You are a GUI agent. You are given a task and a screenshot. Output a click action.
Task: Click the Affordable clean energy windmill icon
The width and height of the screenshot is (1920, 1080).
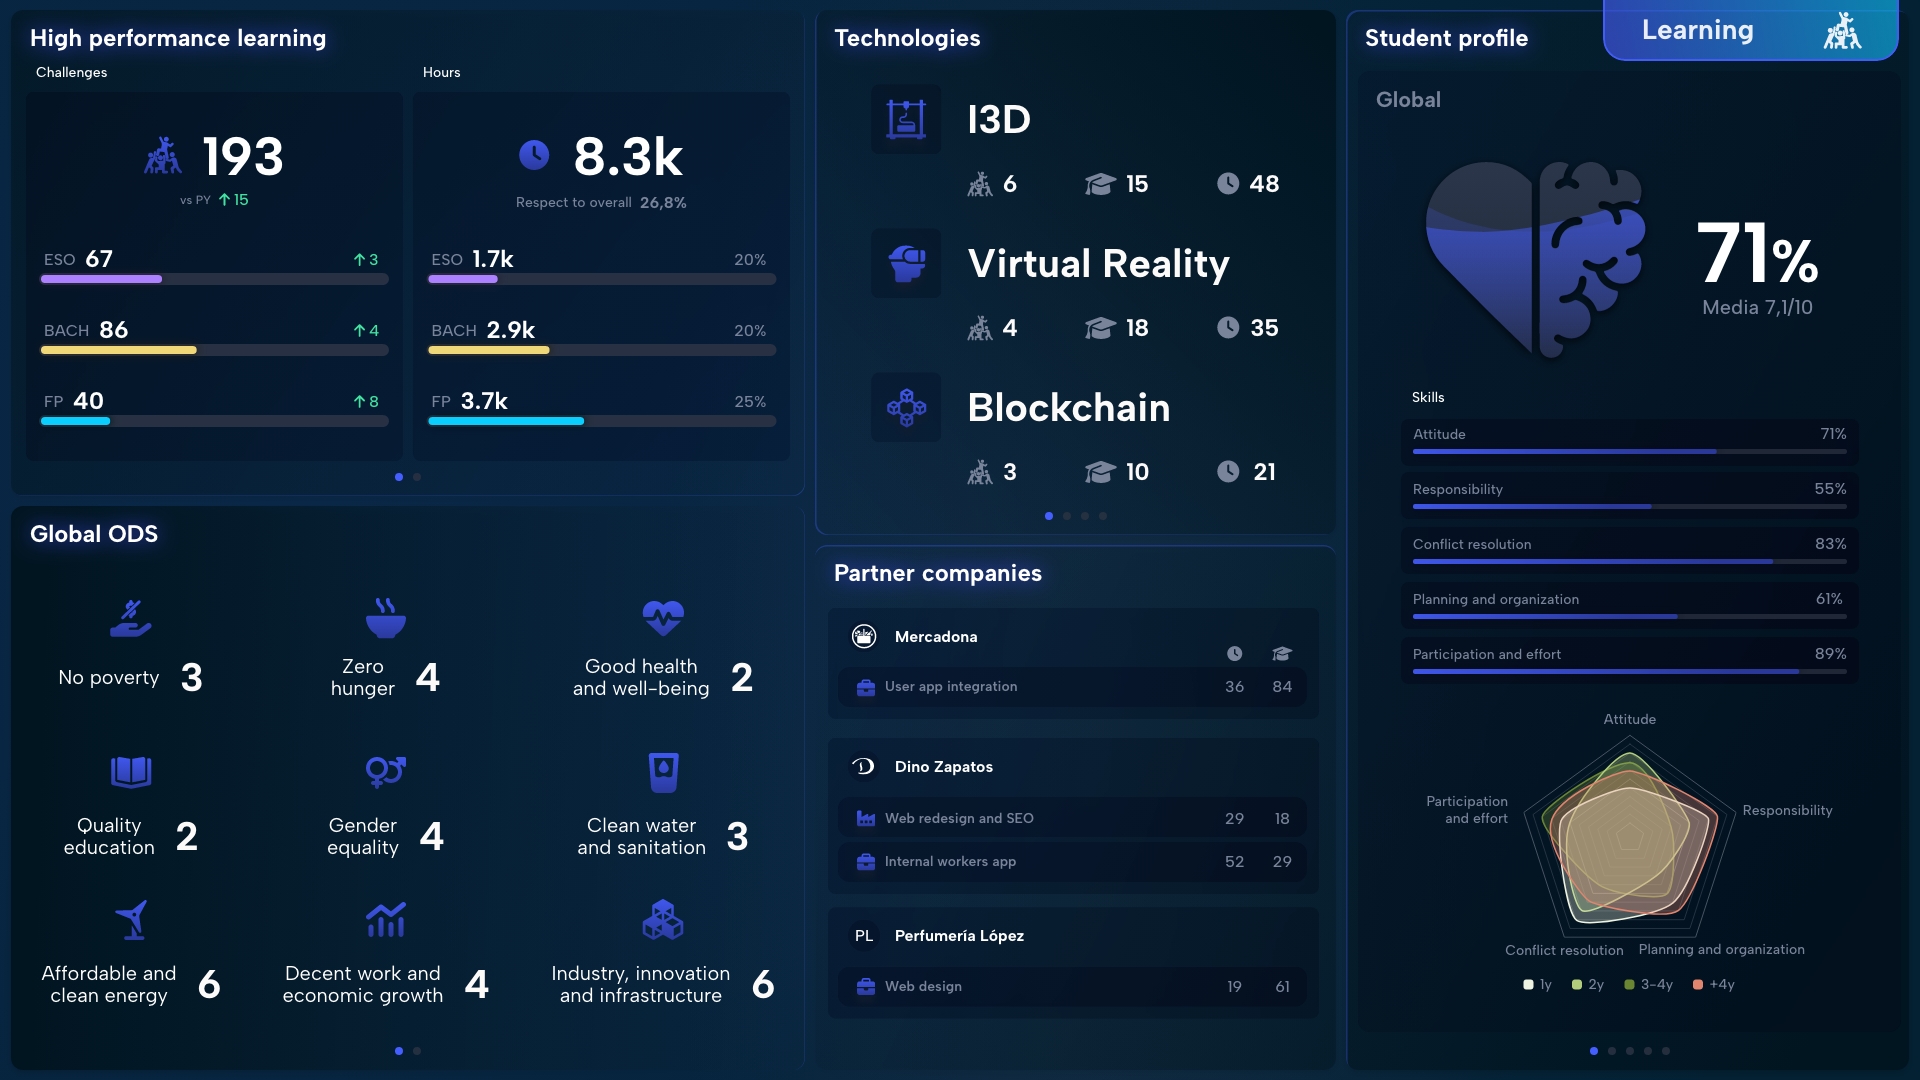[131, 920]
